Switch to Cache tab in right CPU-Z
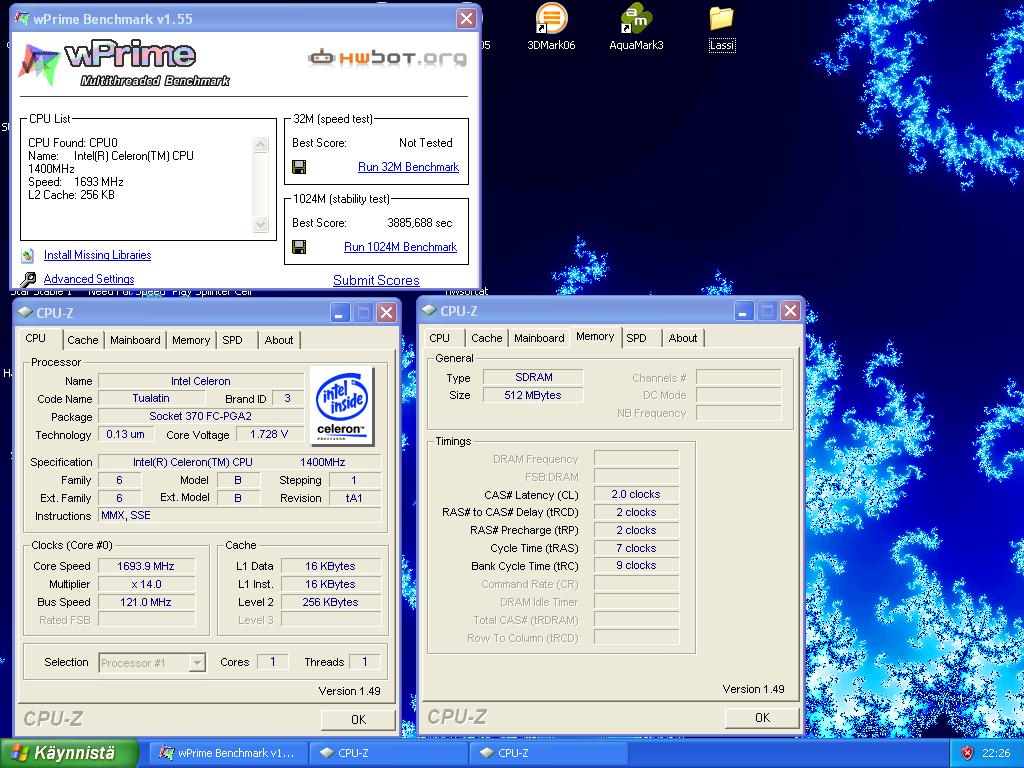This screenshot has width=1024, height=768. click(487, 338)
